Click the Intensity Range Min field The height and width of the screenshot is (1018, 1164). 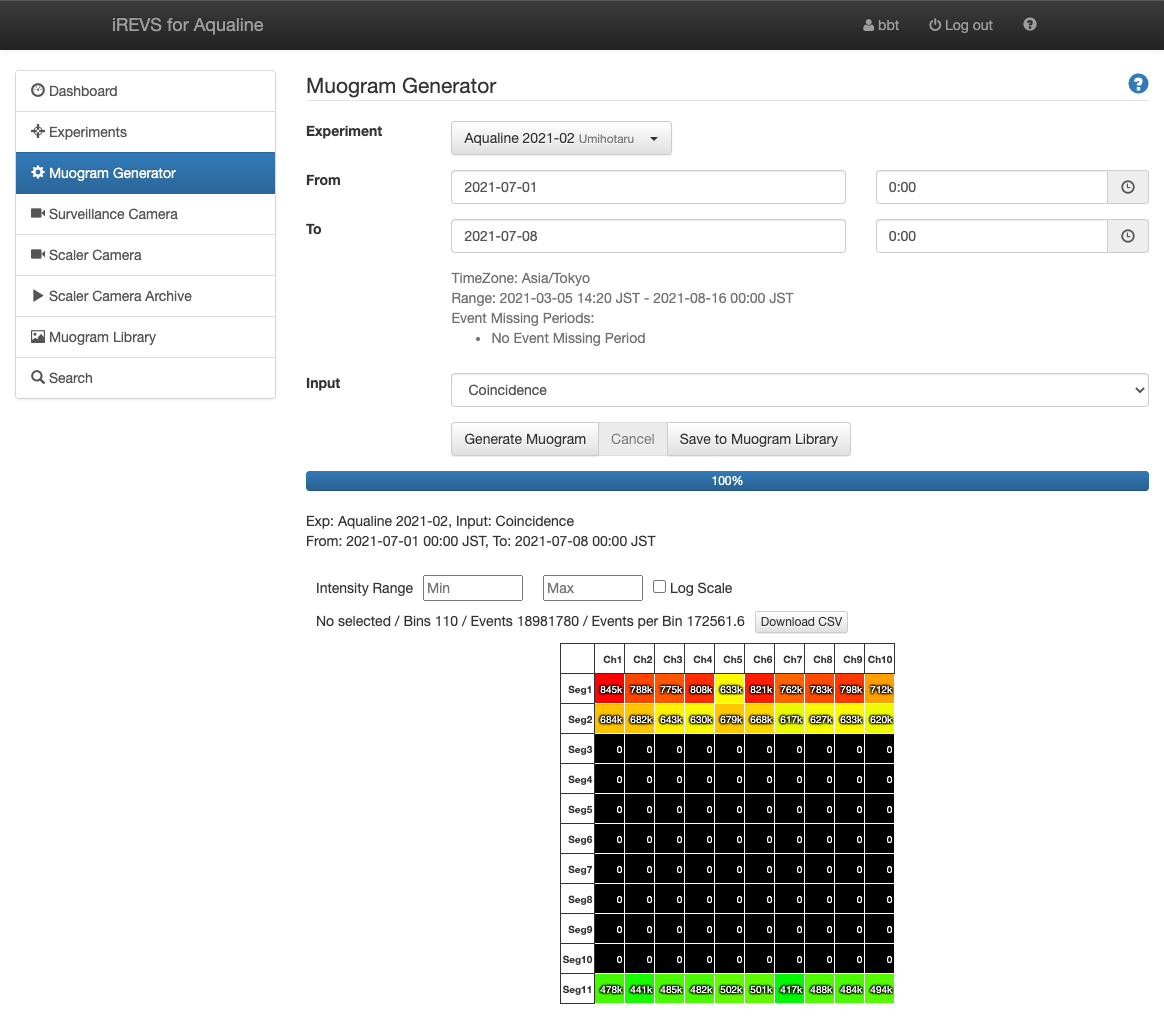click(473, 588)
